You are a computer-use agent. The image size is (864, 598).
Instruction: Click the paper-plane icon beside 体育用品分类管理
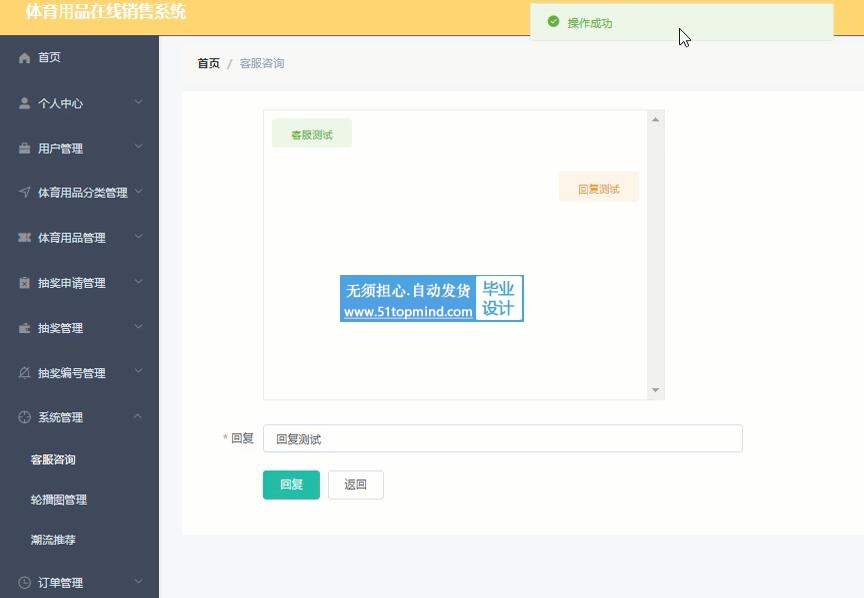point(24,192)
